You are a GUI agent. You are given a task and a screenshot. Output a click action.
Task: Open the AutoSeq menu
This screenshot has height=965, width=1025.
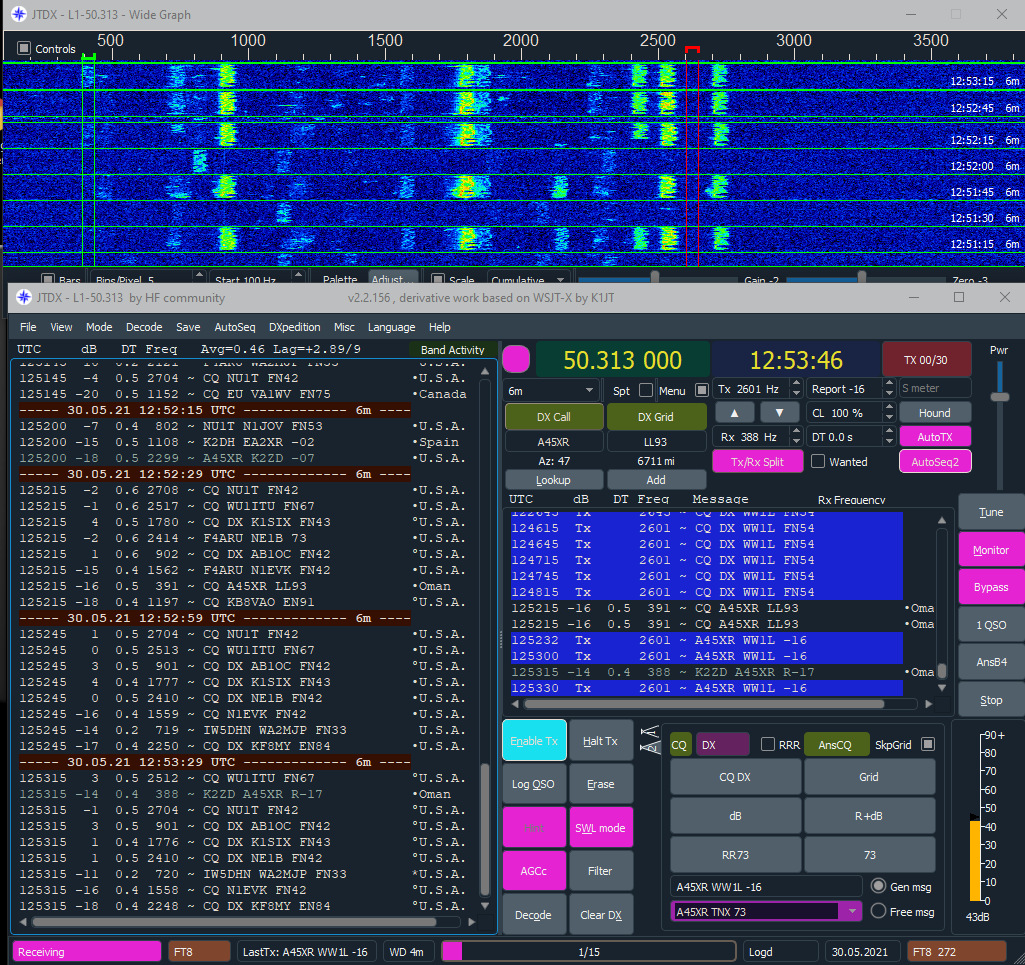pyautogui.click(x=235, y=327)
